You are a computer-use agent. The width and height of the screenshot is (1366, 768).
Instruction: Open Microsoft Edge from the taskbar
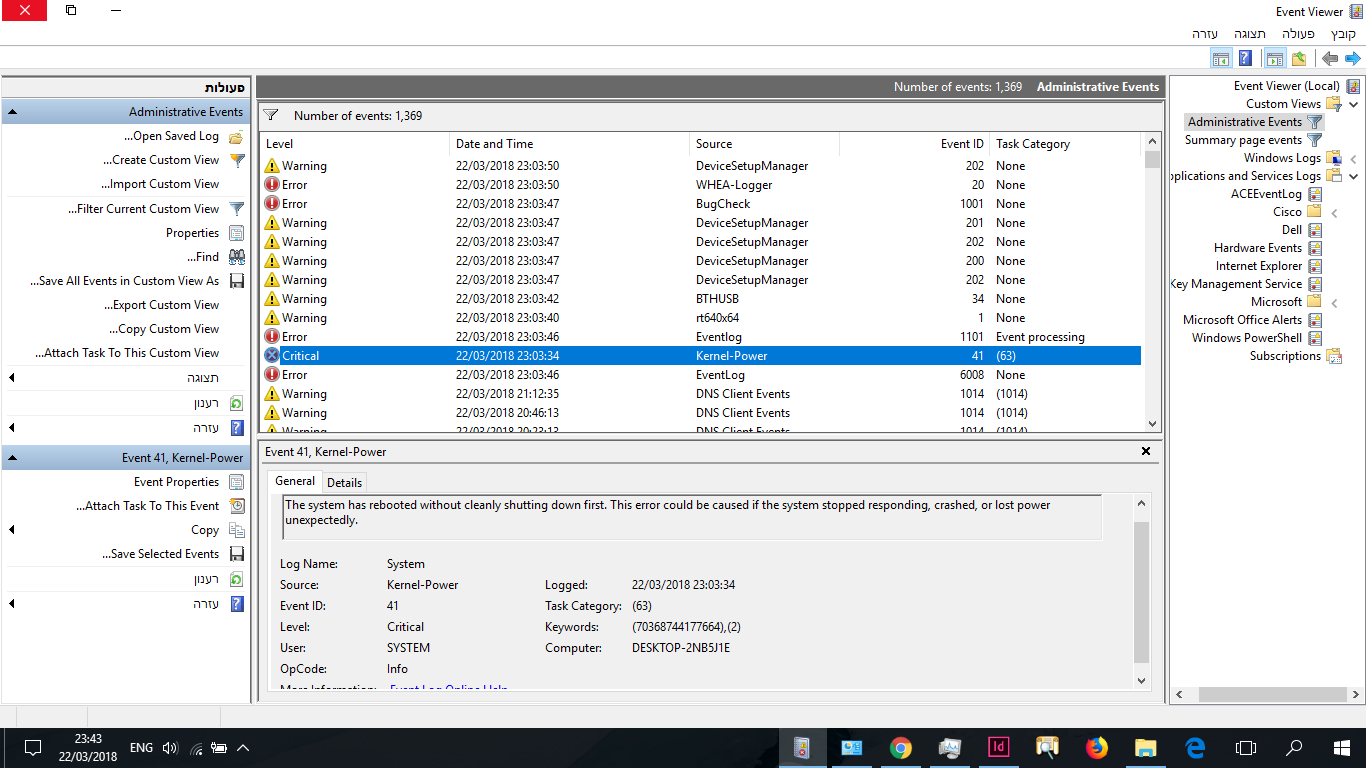pyautogui.click(x=1195, y=747)
